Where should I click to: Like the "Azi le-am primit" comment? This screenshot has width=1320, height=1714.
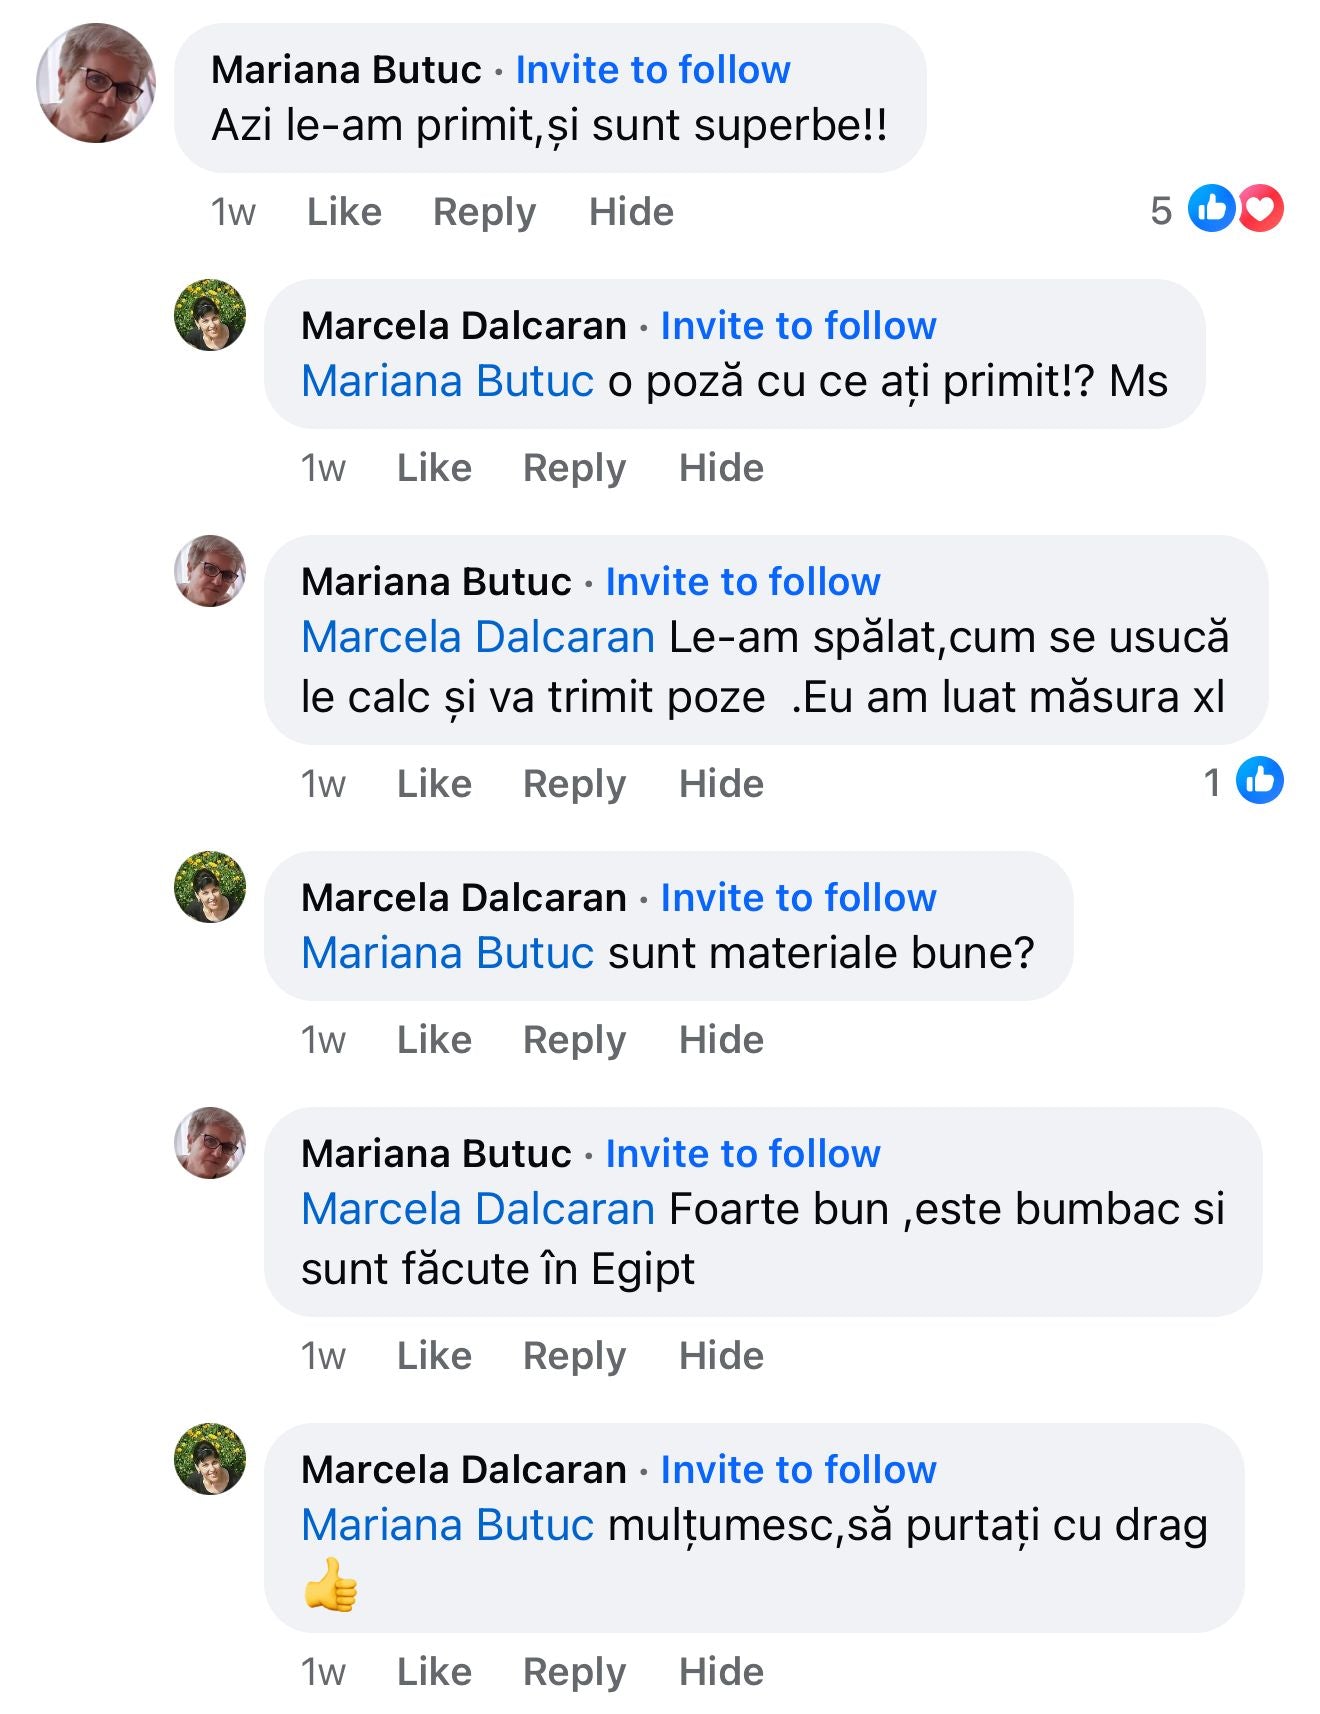(344, 212)
